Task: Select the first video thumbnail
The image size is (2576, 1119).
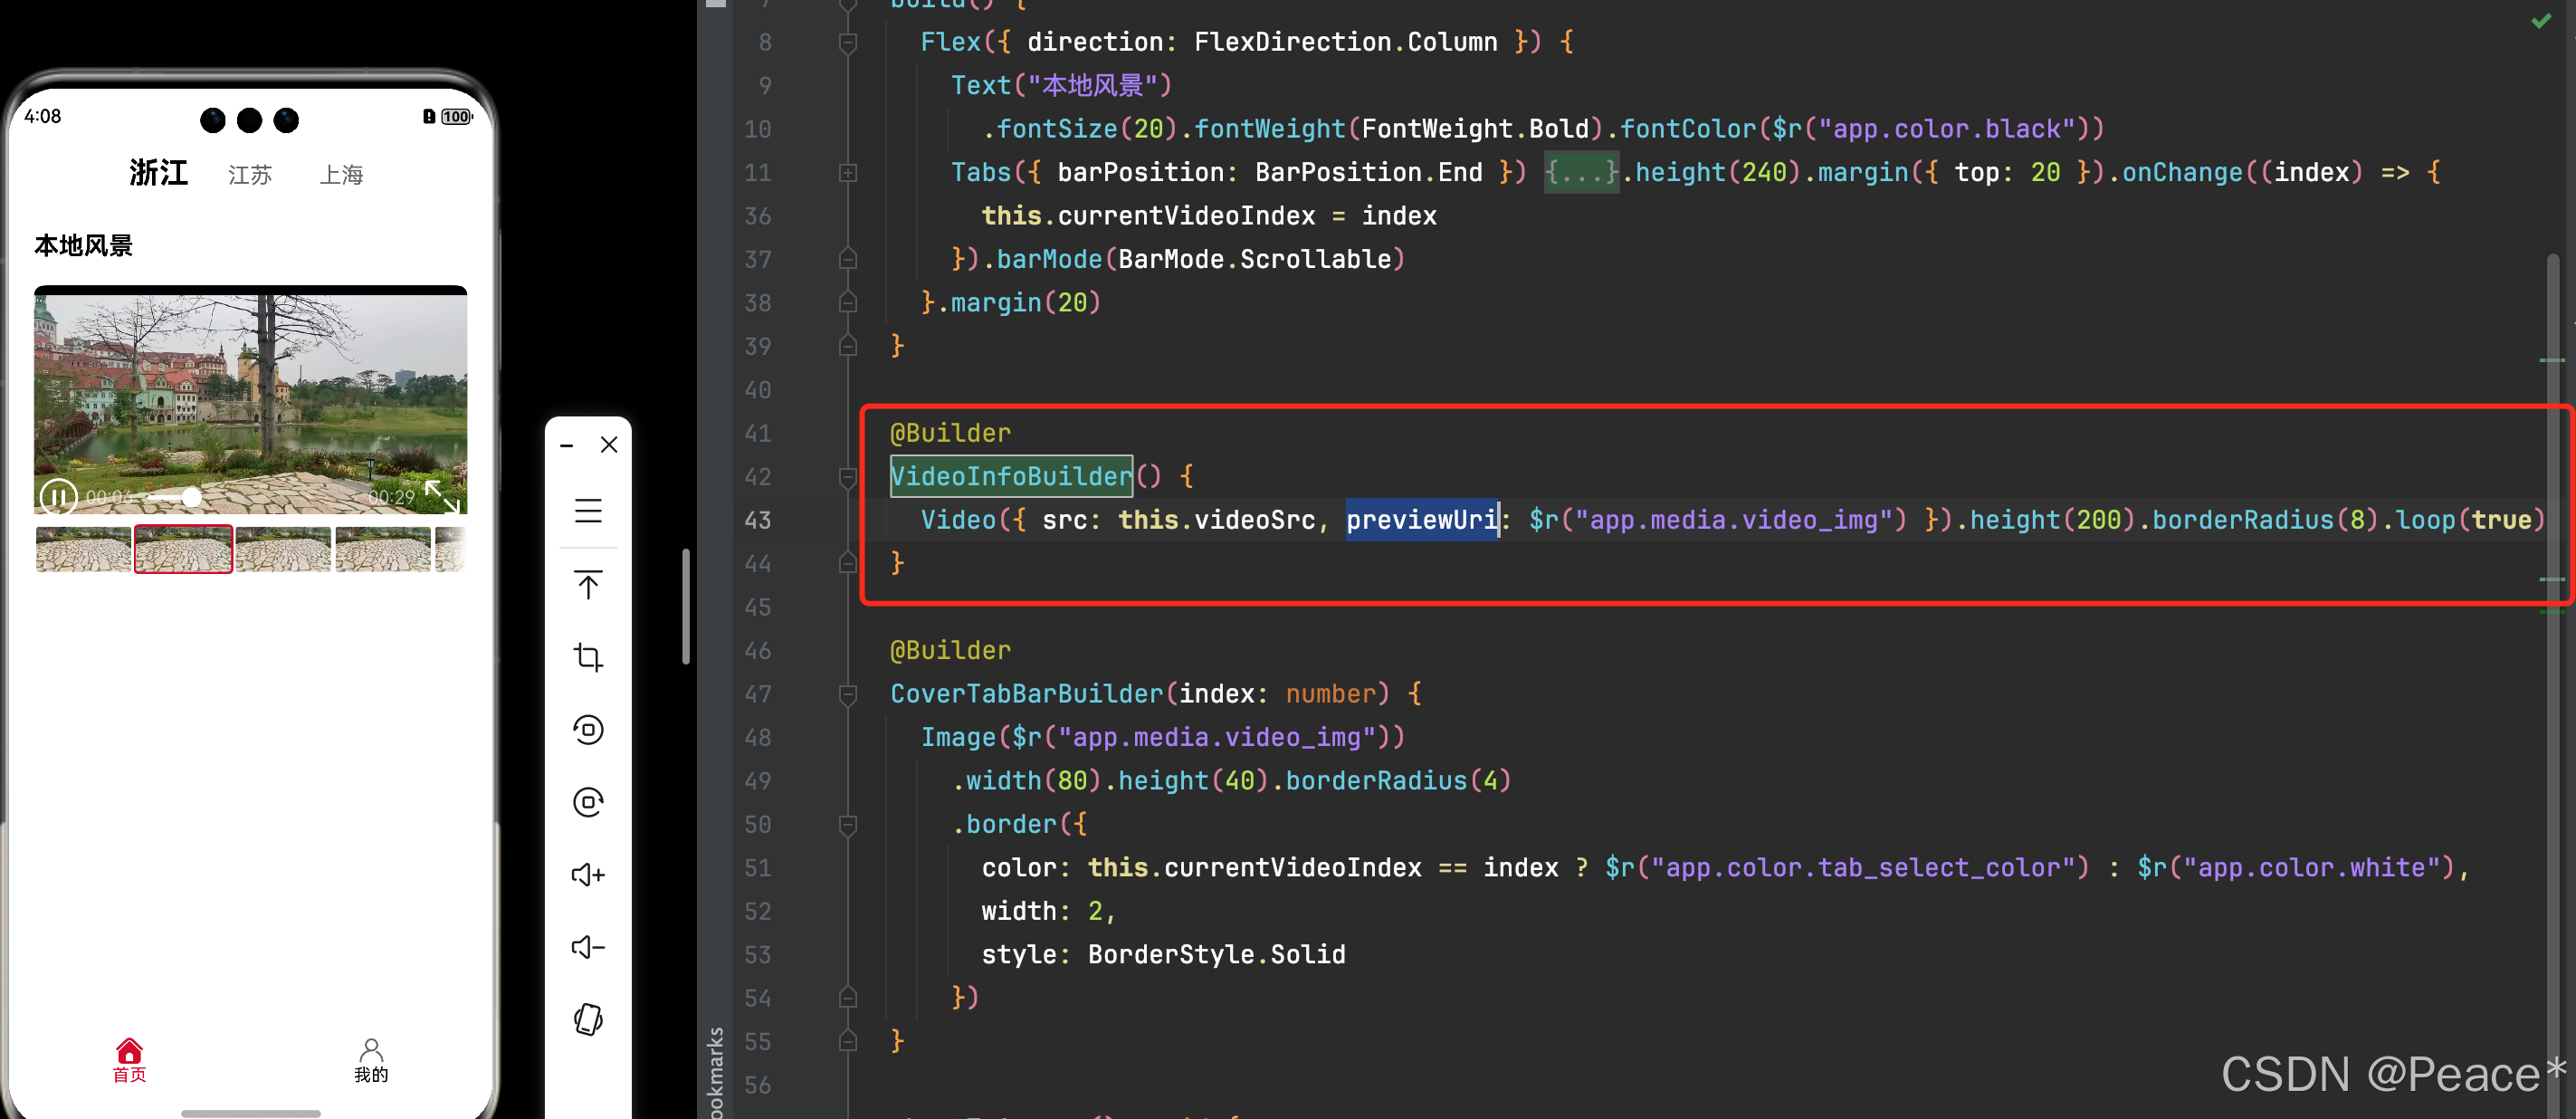Action: point(84,549)
